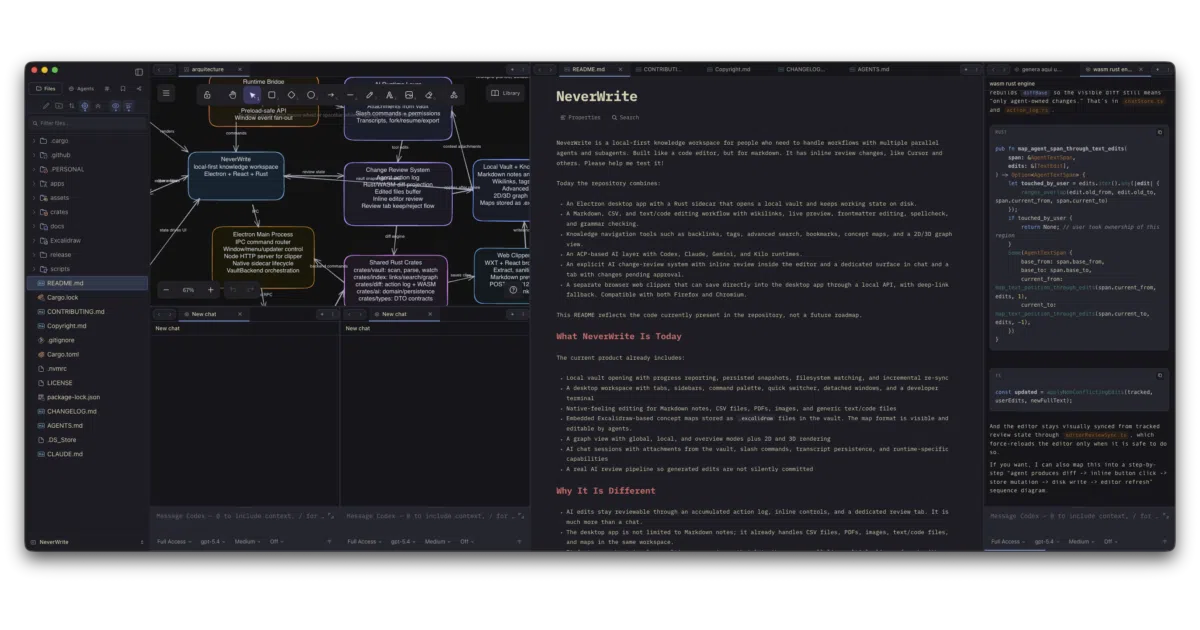The height and width of the screenshot is (630, 1200).
Task: Expand left chat message input box
Action: pyautogui.click(x=329, y=517)
